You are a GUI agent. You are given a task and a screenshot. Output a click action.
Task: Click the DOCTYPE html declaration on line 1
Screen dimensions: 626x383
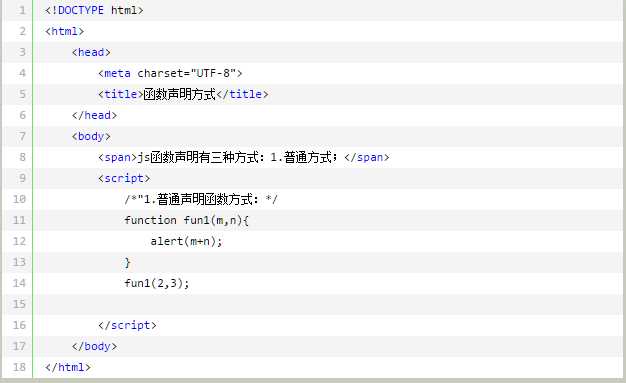click(94, 10)
